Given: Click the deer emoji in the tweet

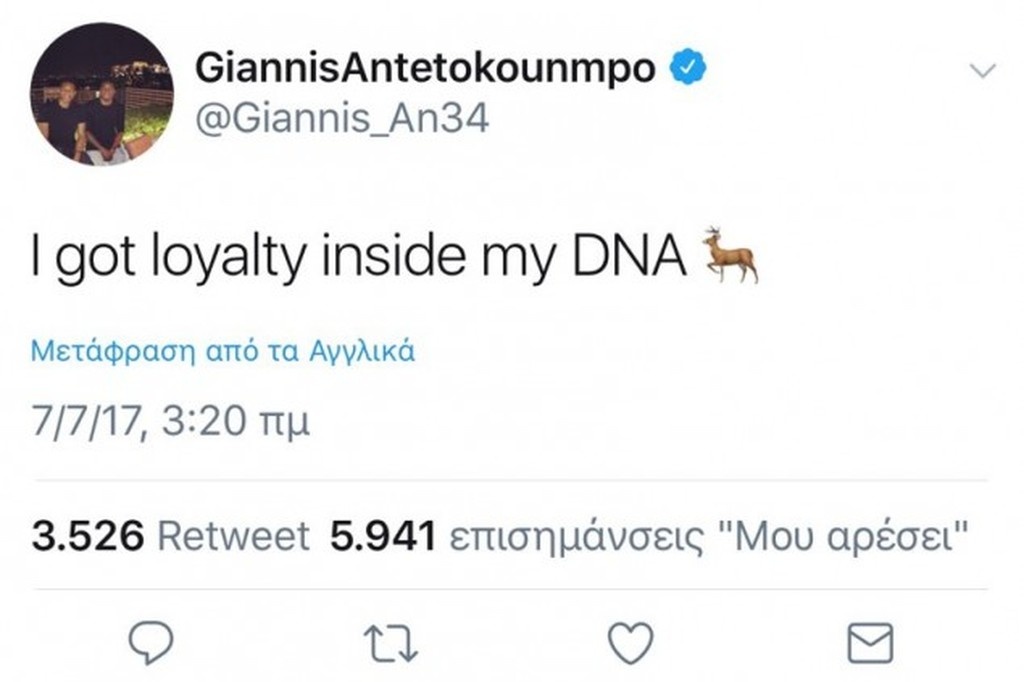Looking at the screenshot, I should coord(730,256).
